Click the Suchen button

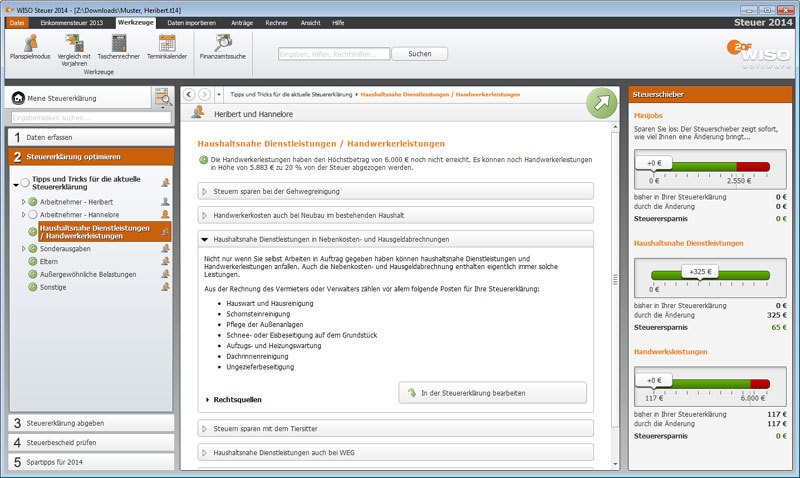tap(420, 54)
